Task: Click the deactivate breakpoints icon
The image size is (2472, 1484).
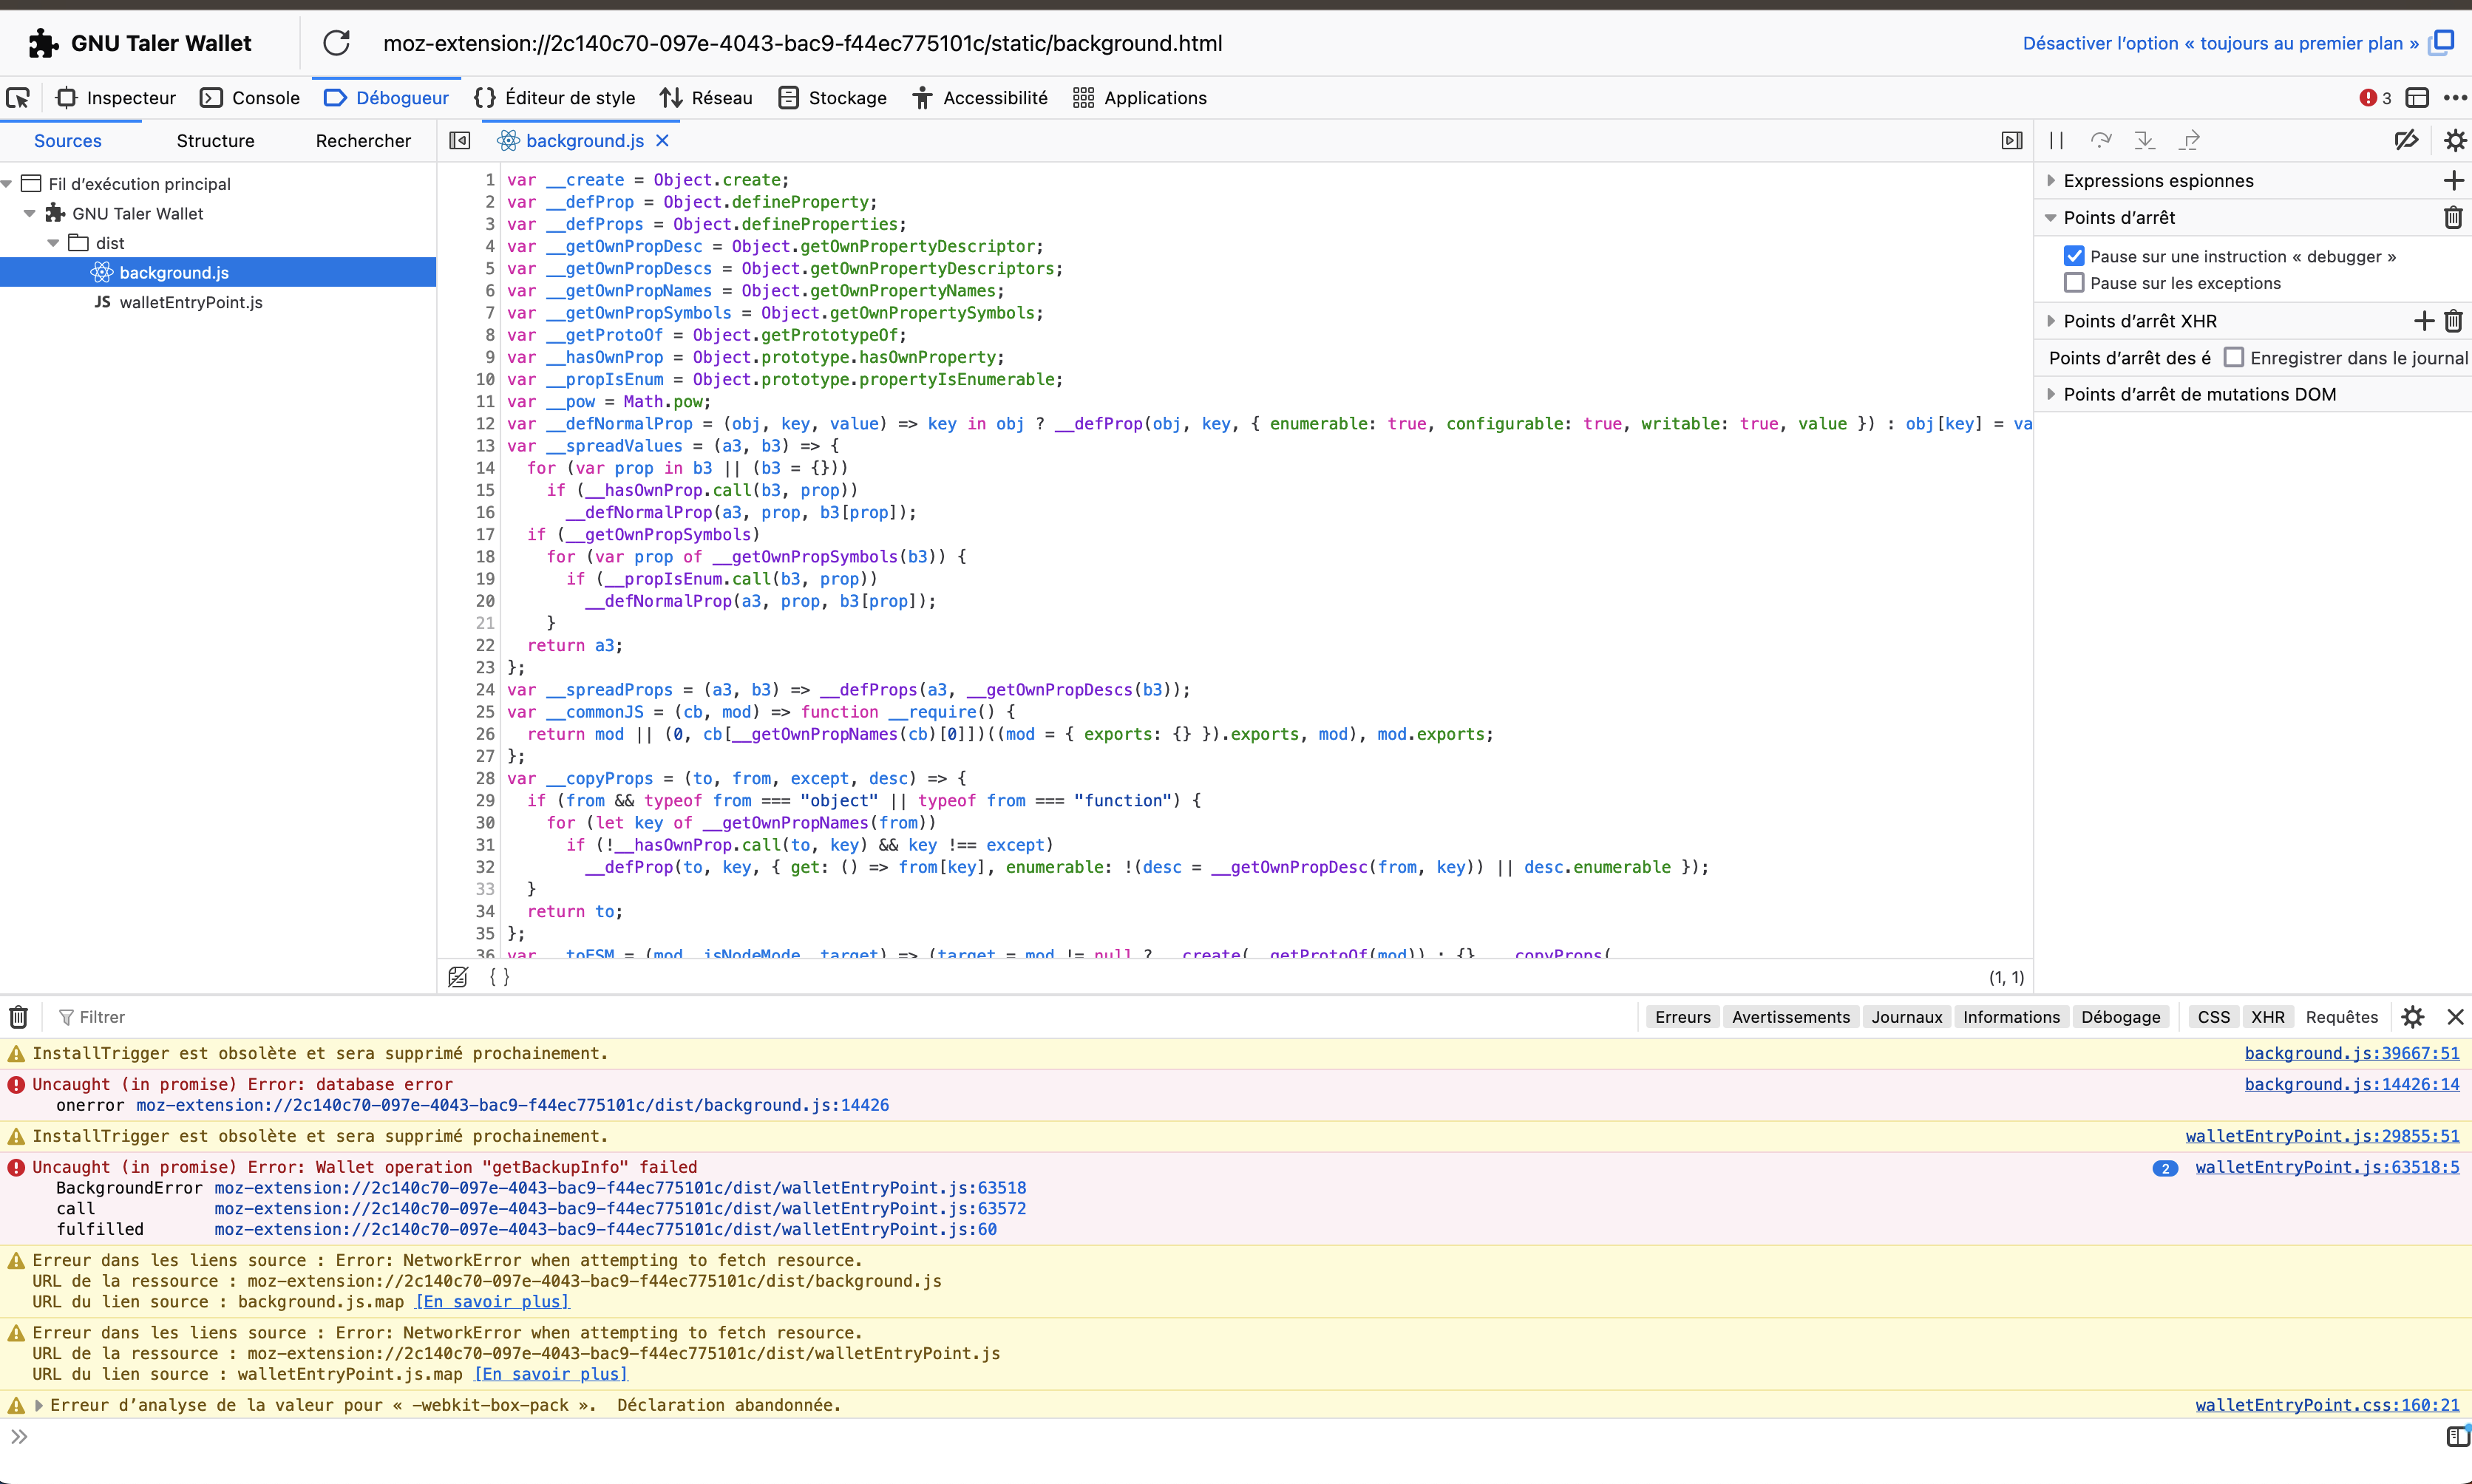Action: coord(2406,141)
